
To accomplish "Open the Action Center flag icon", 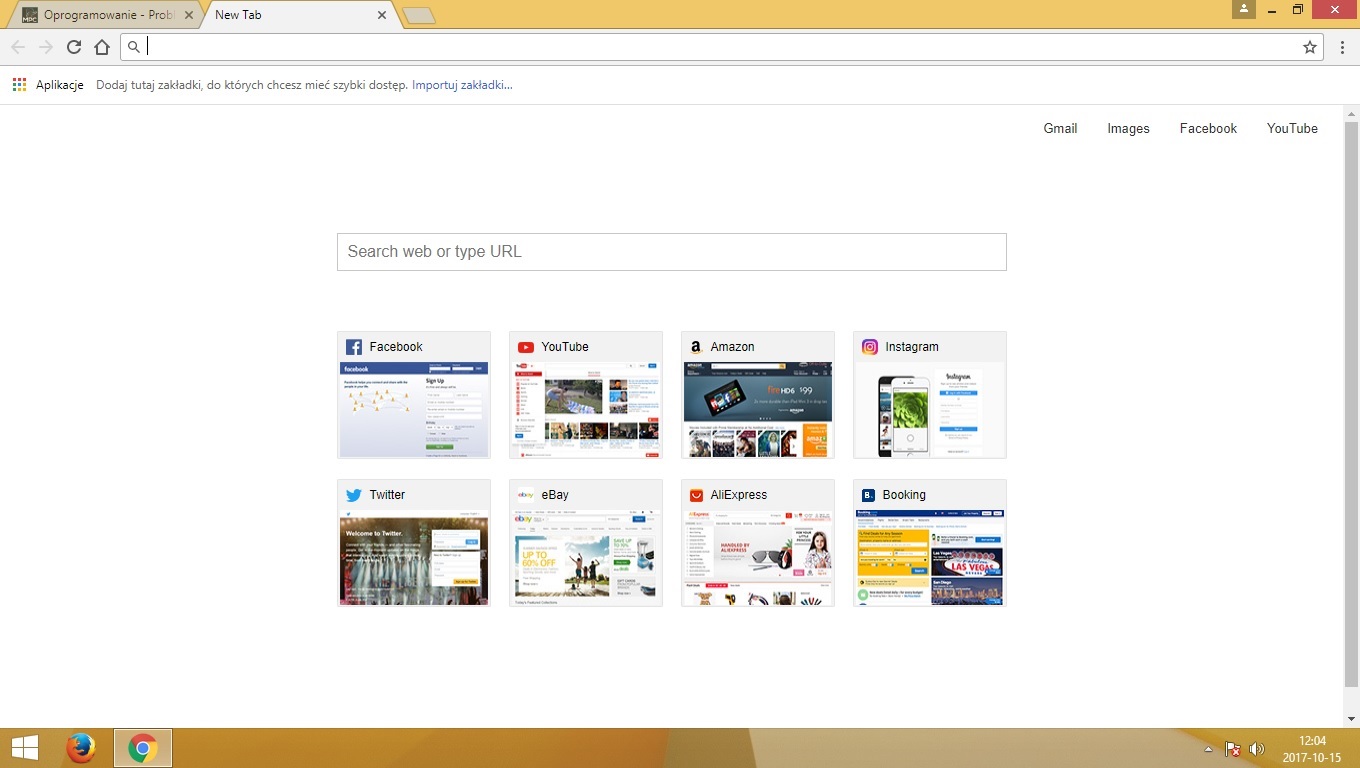I will (x=1233, y=749).
